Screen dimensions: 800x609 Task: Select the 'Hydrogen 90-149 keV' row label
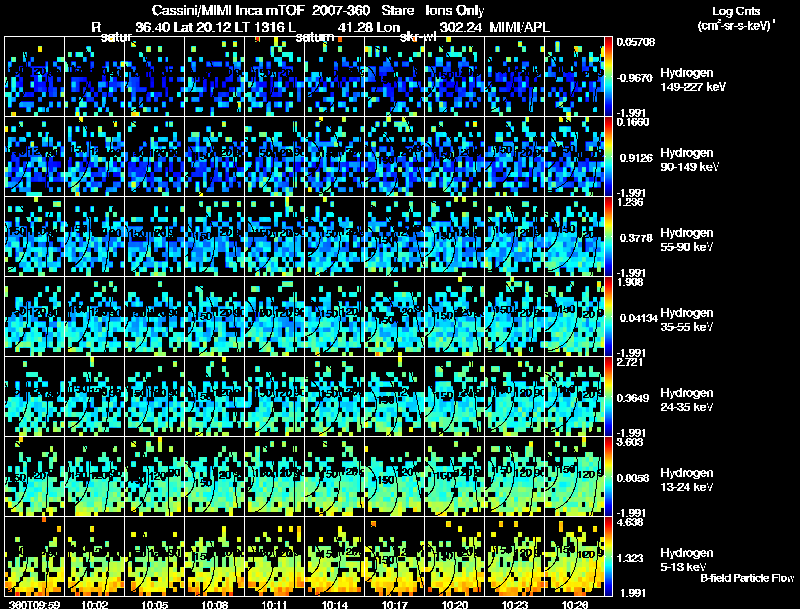click(689, 160)
